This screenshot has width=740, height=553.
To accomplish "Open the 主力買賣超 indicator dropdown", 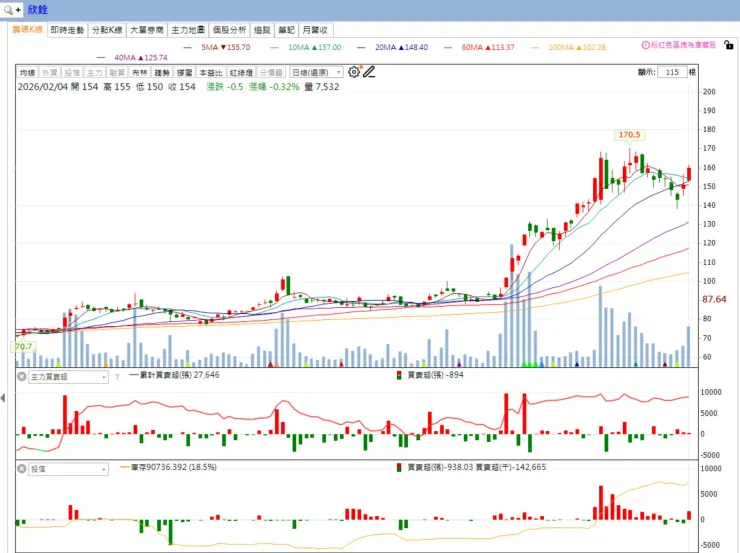I will 68,377.
